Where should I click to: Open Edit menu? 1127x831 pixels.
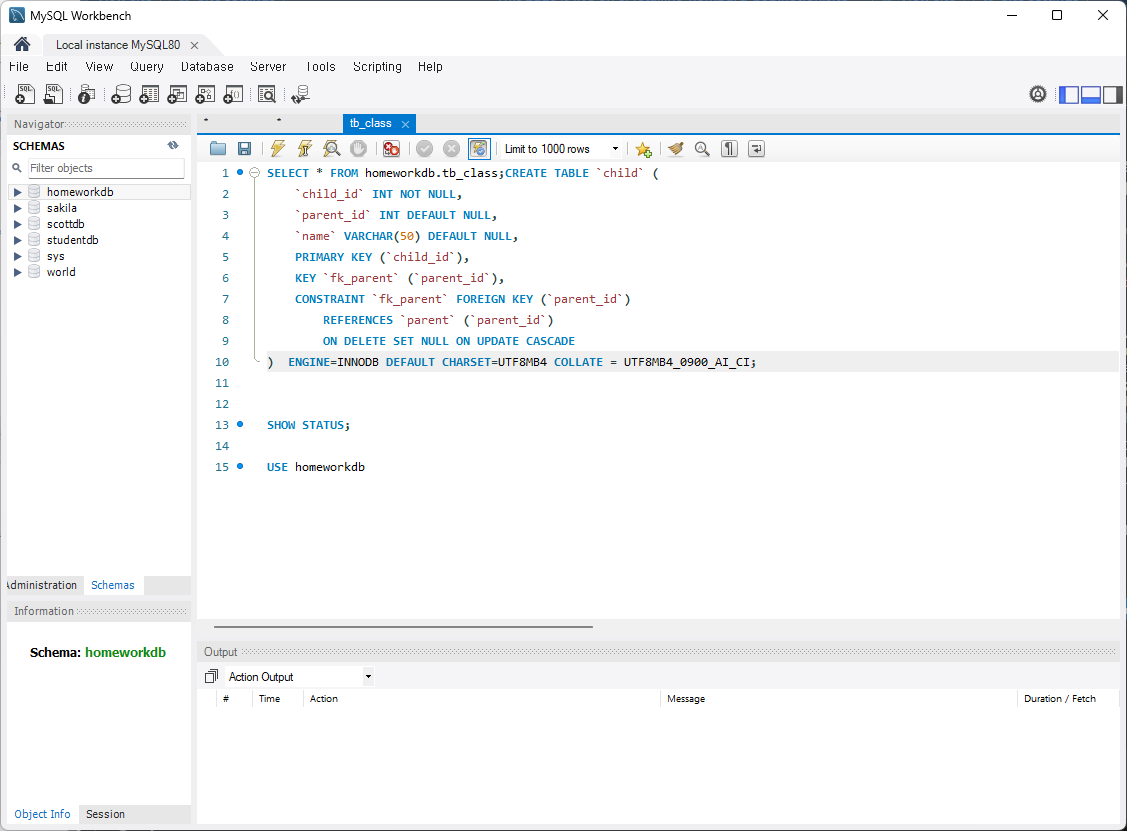(57, 67)
